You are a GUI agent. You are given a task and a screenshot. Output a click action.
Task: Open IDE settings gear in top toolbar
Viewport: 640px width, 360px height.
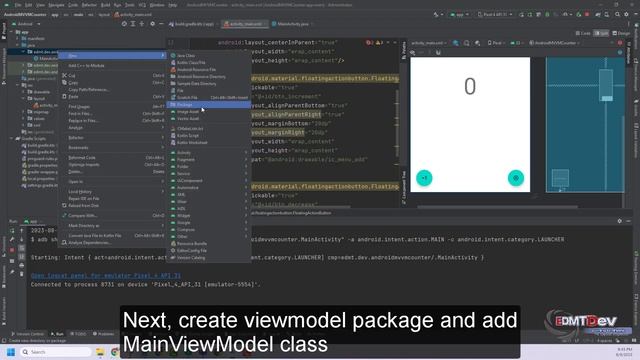click(x=626, y=14)
